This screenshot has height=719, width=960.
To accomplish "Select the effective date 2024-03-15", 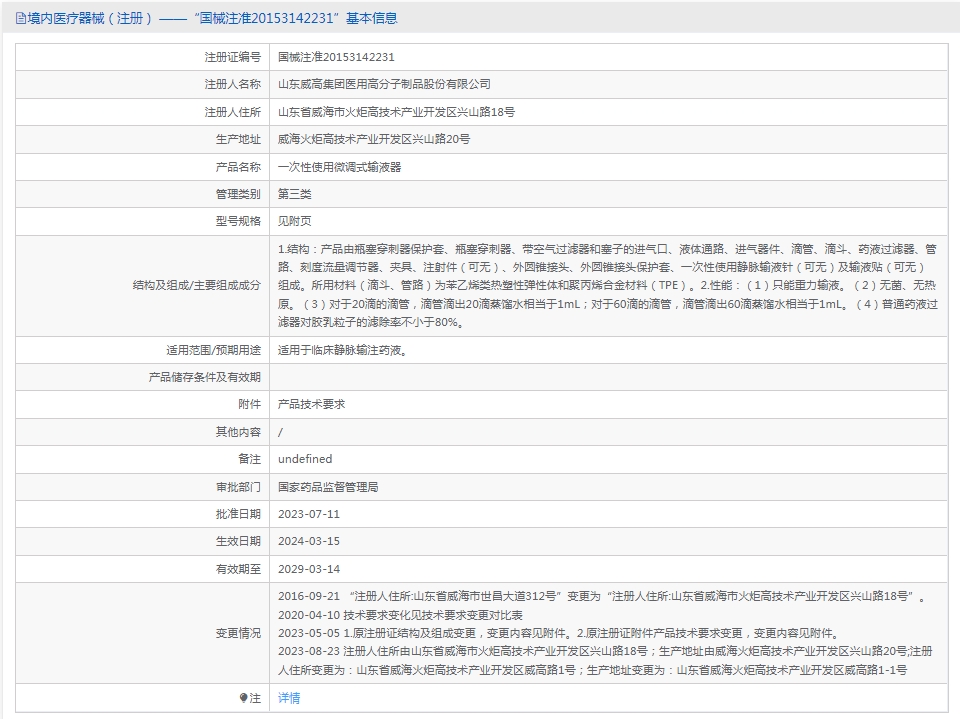I will (x=309, y=541).
